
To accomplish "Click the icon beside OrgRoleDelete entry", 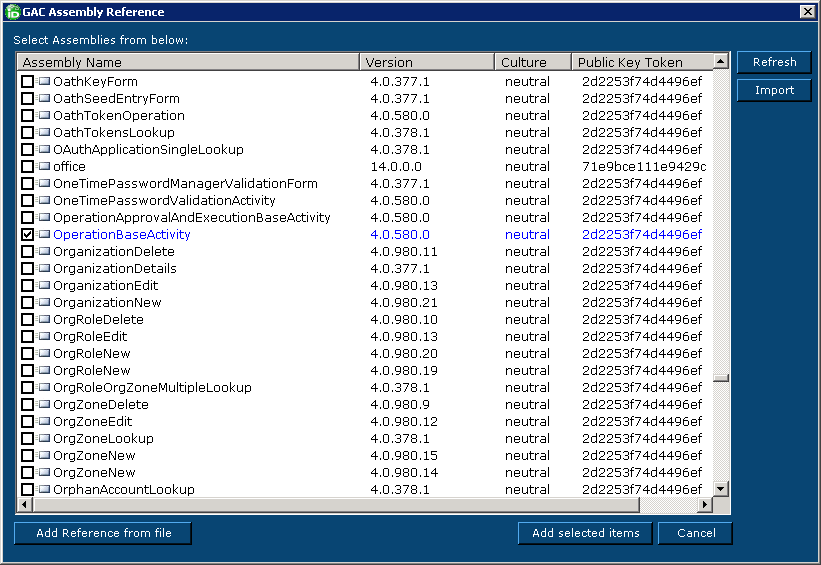I will click(44, 320).
